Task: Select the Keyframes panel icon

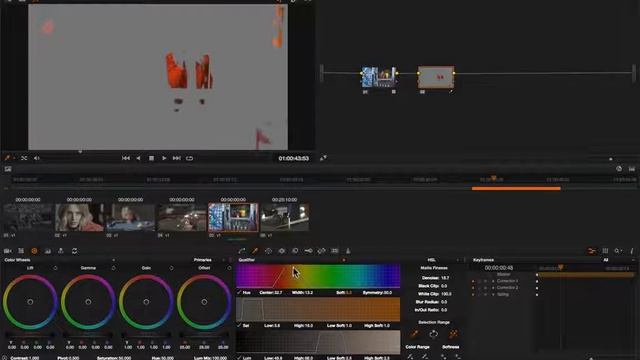Action: coord(591,251)
